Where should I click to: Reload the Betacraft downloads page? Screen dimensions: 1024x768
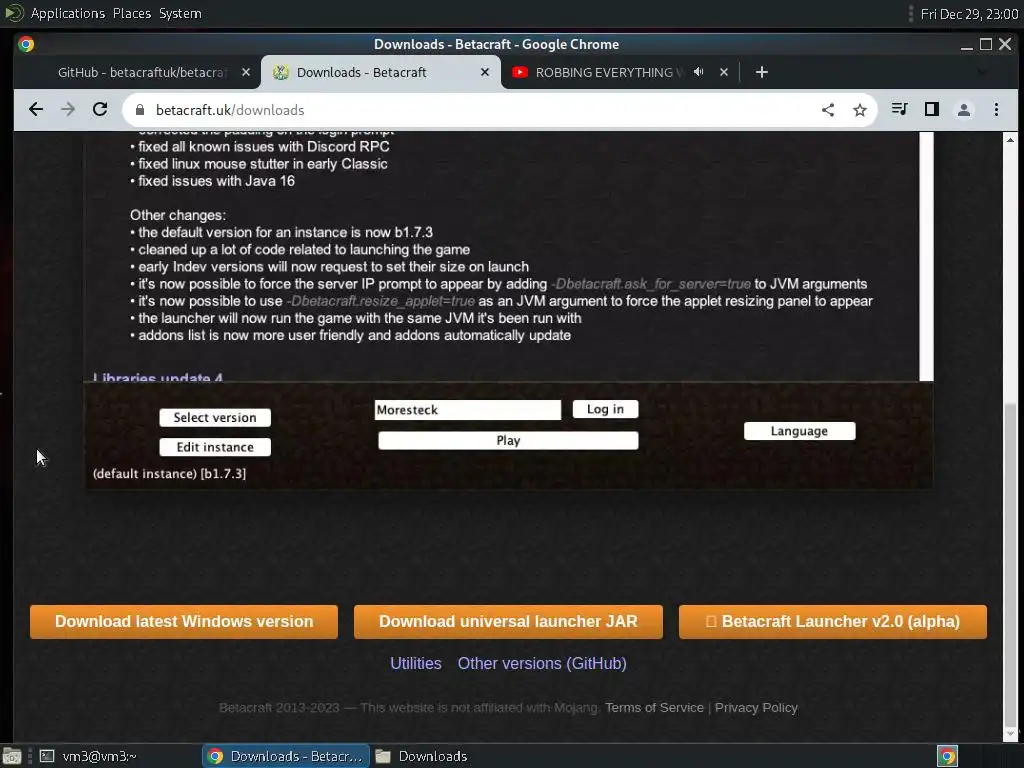point(100,110)
